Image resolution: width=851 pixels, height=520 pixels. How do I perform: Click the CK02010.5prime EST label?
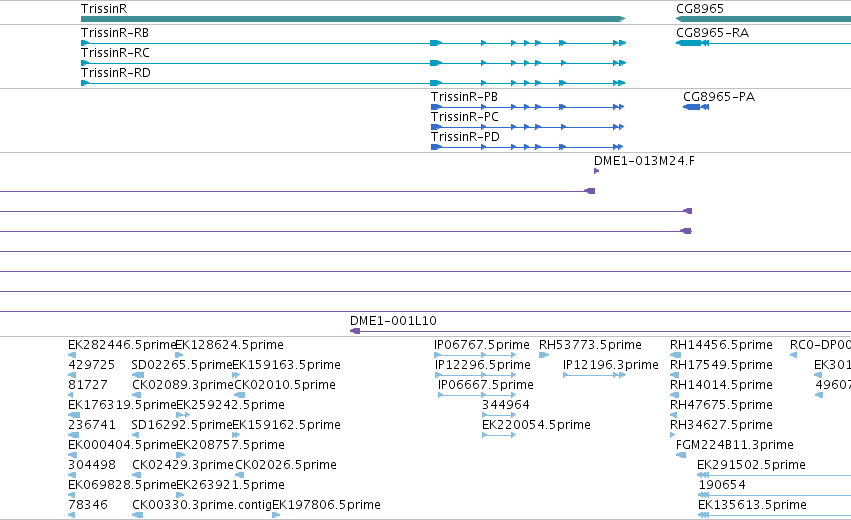(x=285, y=385)
